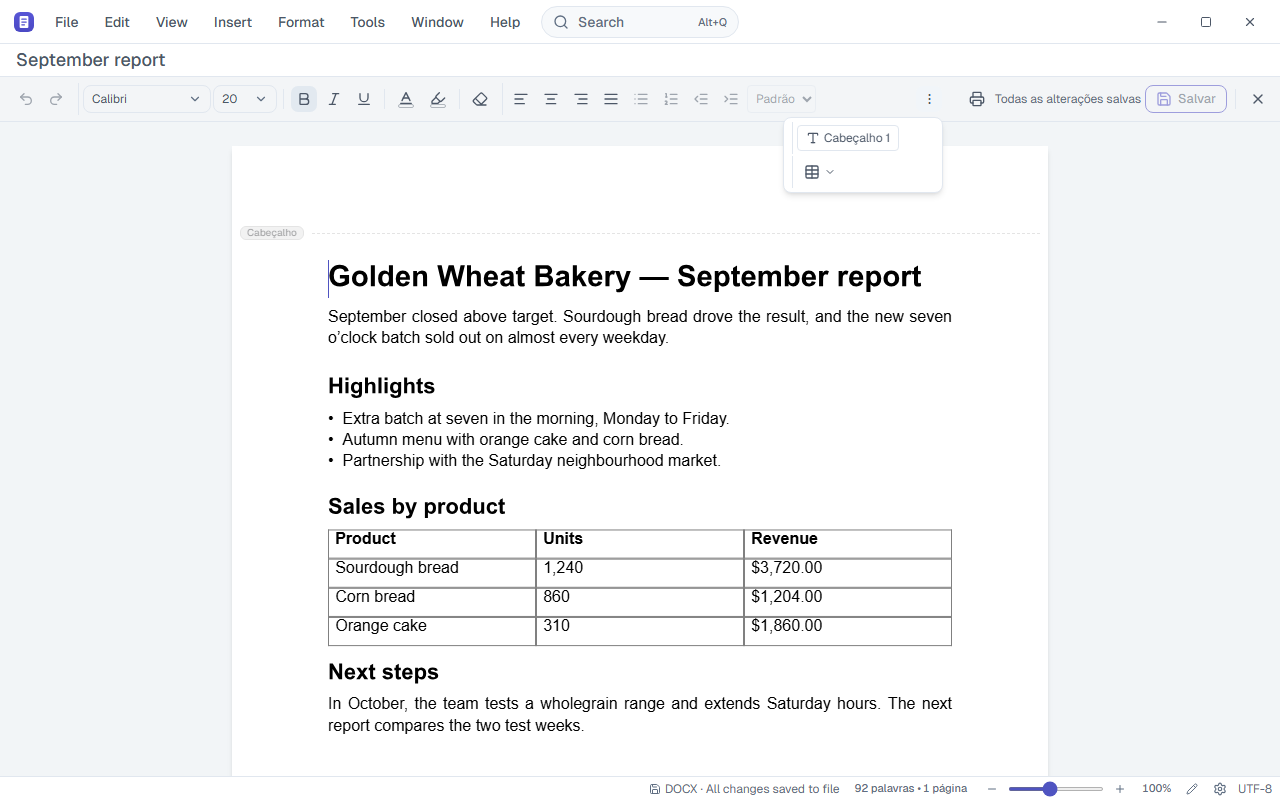
Task: Clear formatting with the eraser icon
Action: click(480, 99)
